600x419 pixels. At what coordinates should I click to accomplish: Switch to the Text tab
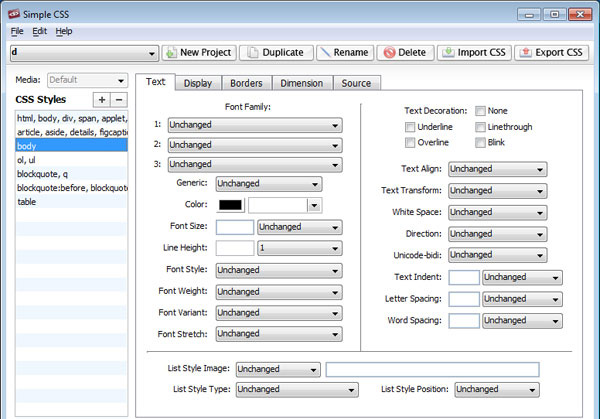pyautogui.click(x=155, y=82)
